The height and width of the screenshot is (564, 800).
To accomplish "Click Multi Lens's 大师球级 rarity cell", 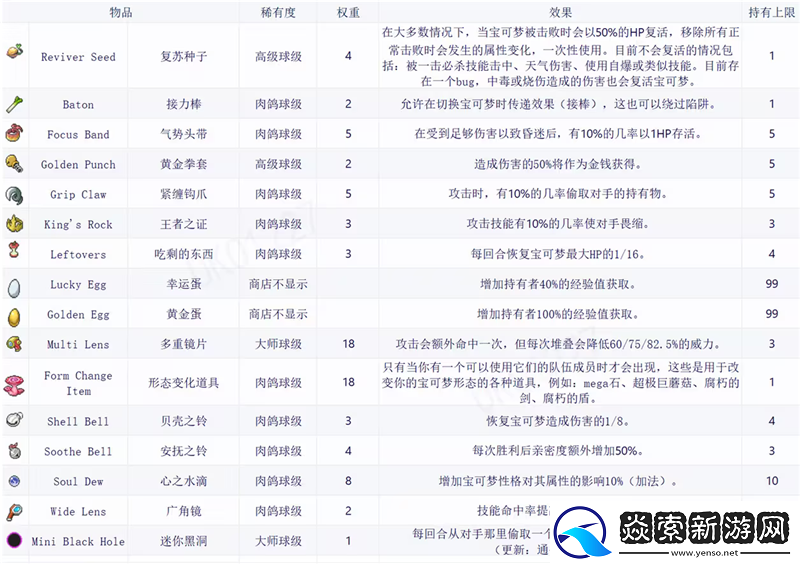I will click(x=278, y=344).
